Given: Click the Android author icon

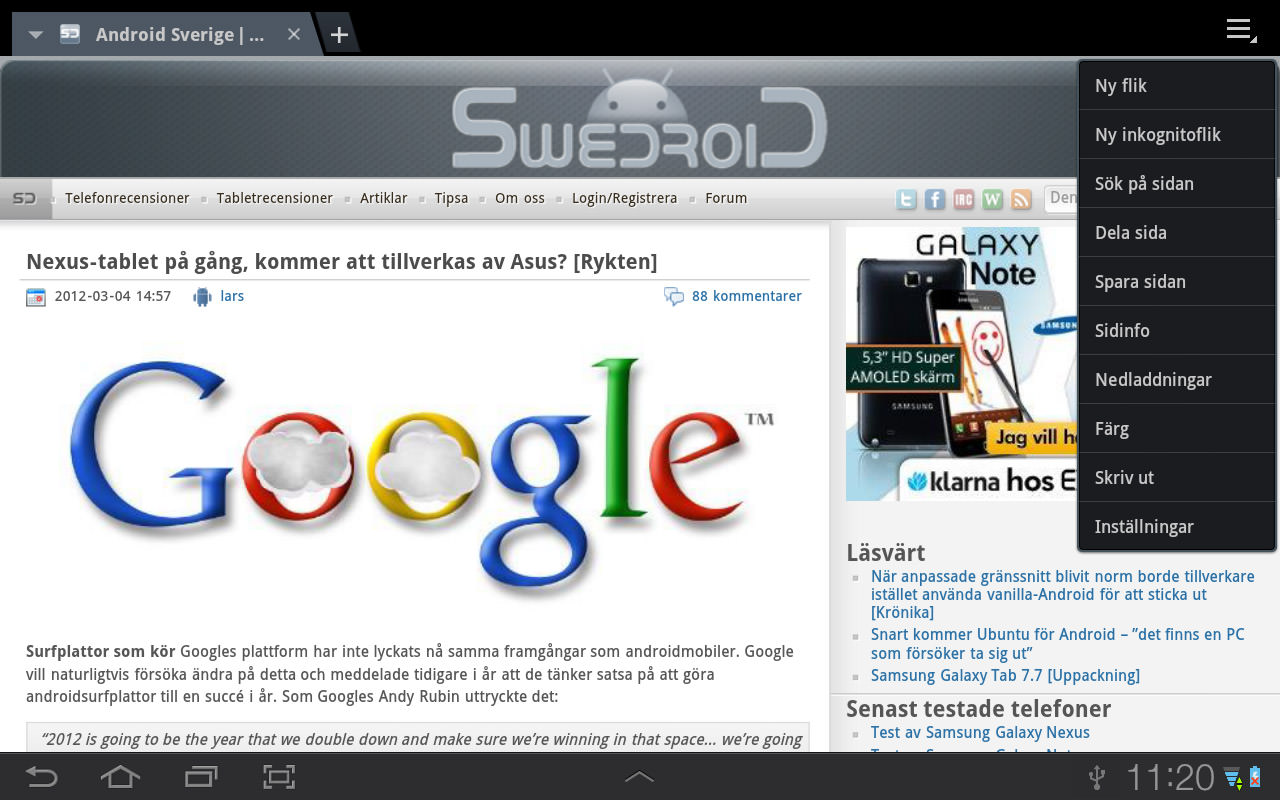Looking at the screenshot, I should tap(203, 297).
